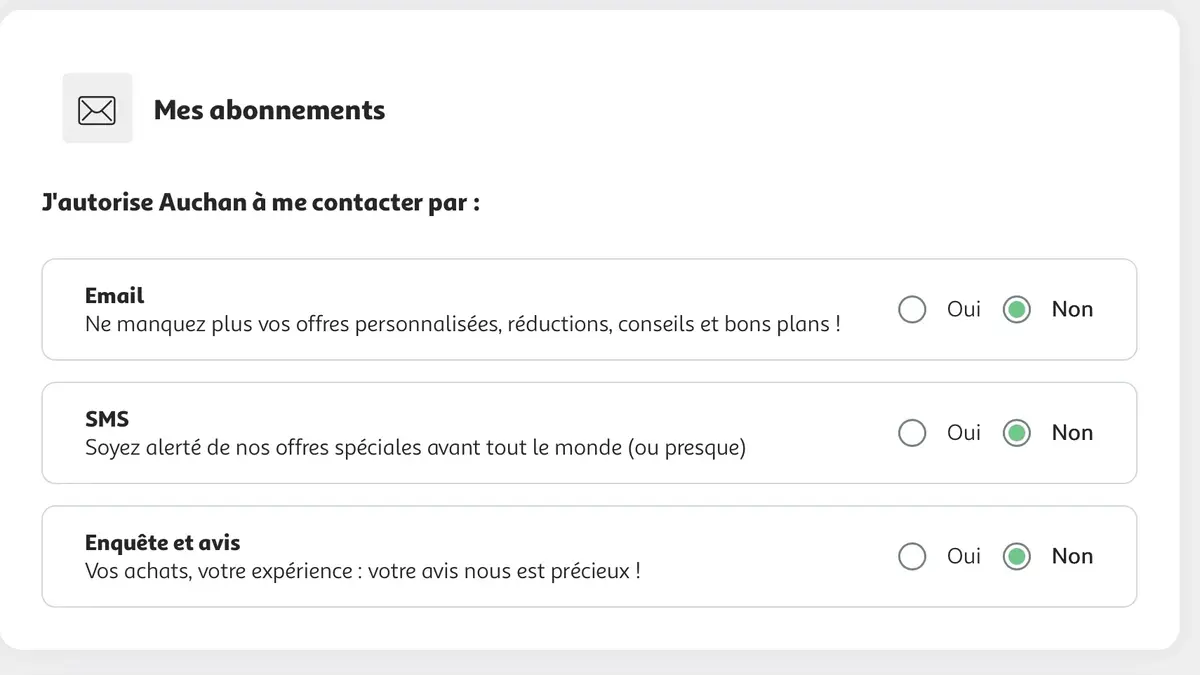The width and height of the screenshot is (1200, 675).
Task: Click the Enquête et avis heading
Action: coord(161,542)
